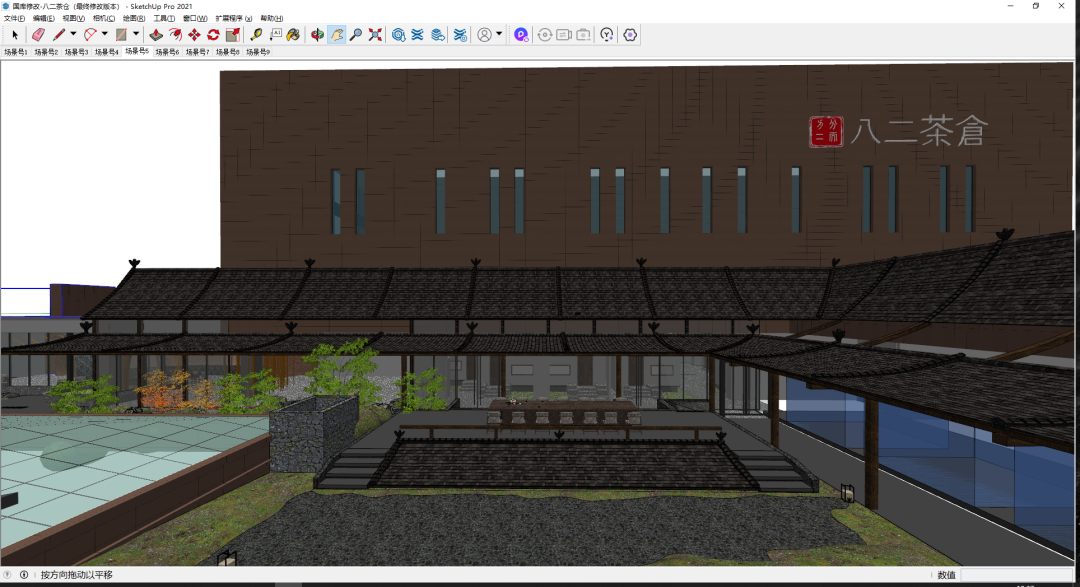
Task: Select the Paint Bucket tool
Action: click(x=293, y=35)
